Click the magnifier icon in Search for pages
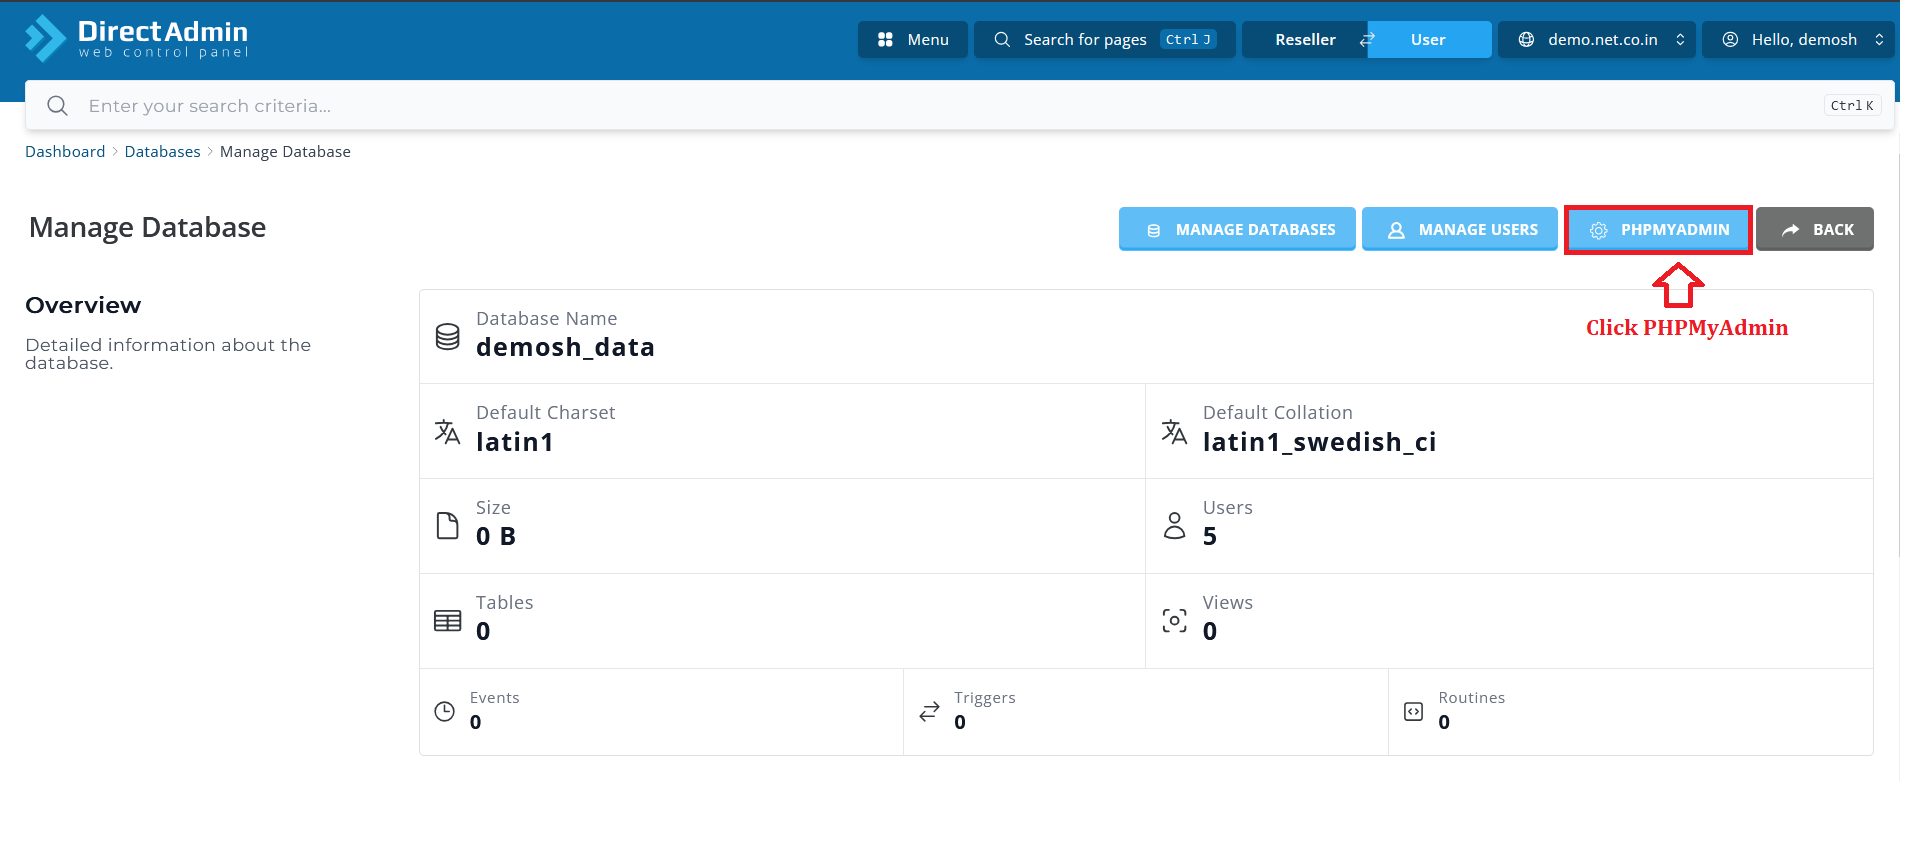This screenshot has width=1911, height=844. [x=1002, y=40]
